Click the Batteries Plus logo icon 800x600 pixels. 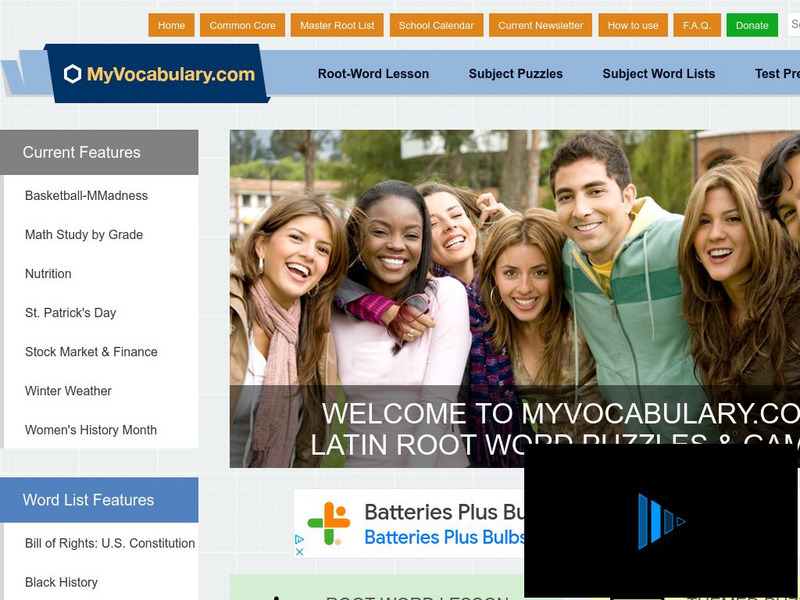[329, 523]
